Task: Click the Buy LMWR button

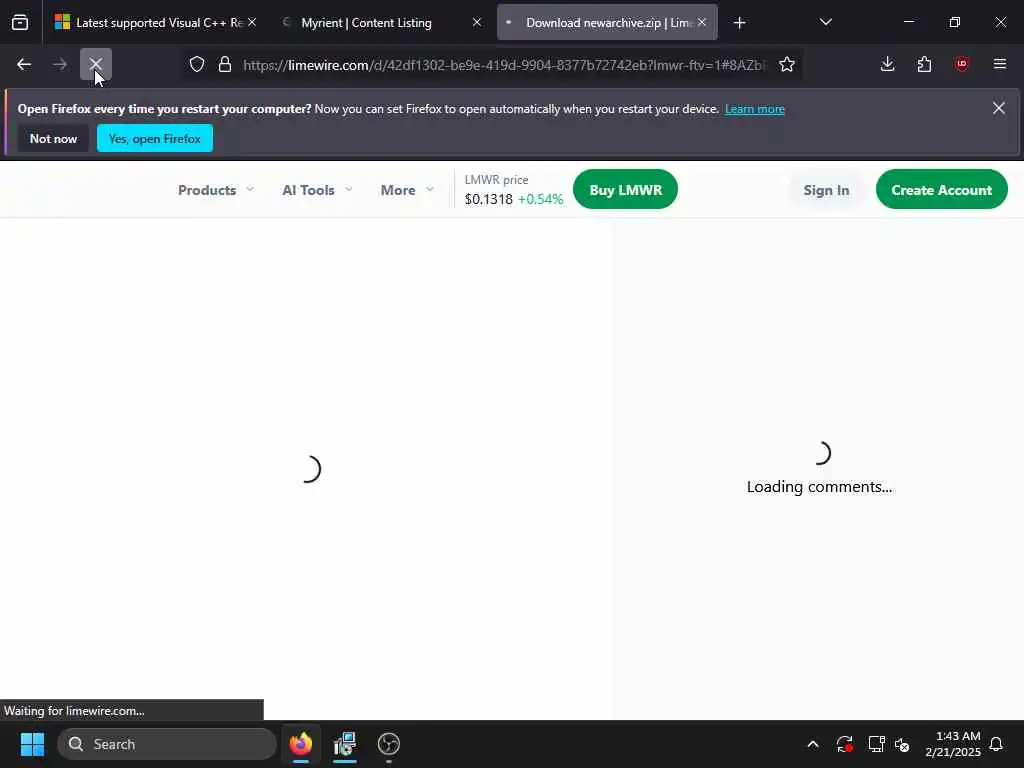Action: click(x=625, y=190)
